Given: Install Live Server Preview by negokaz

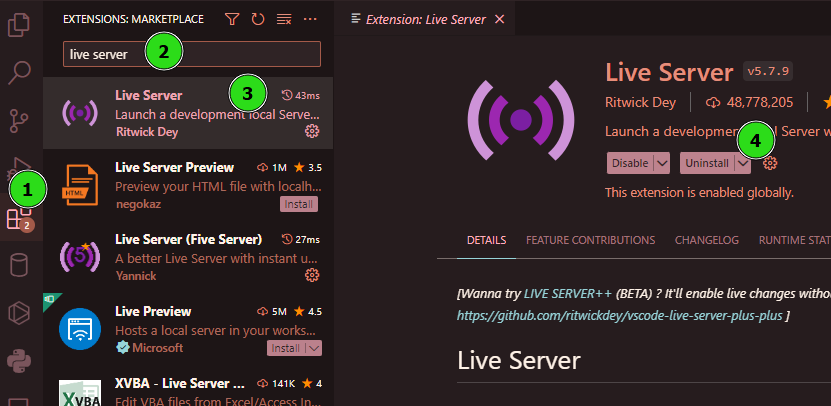Looking at the screenshot, I should coord(299,204).
